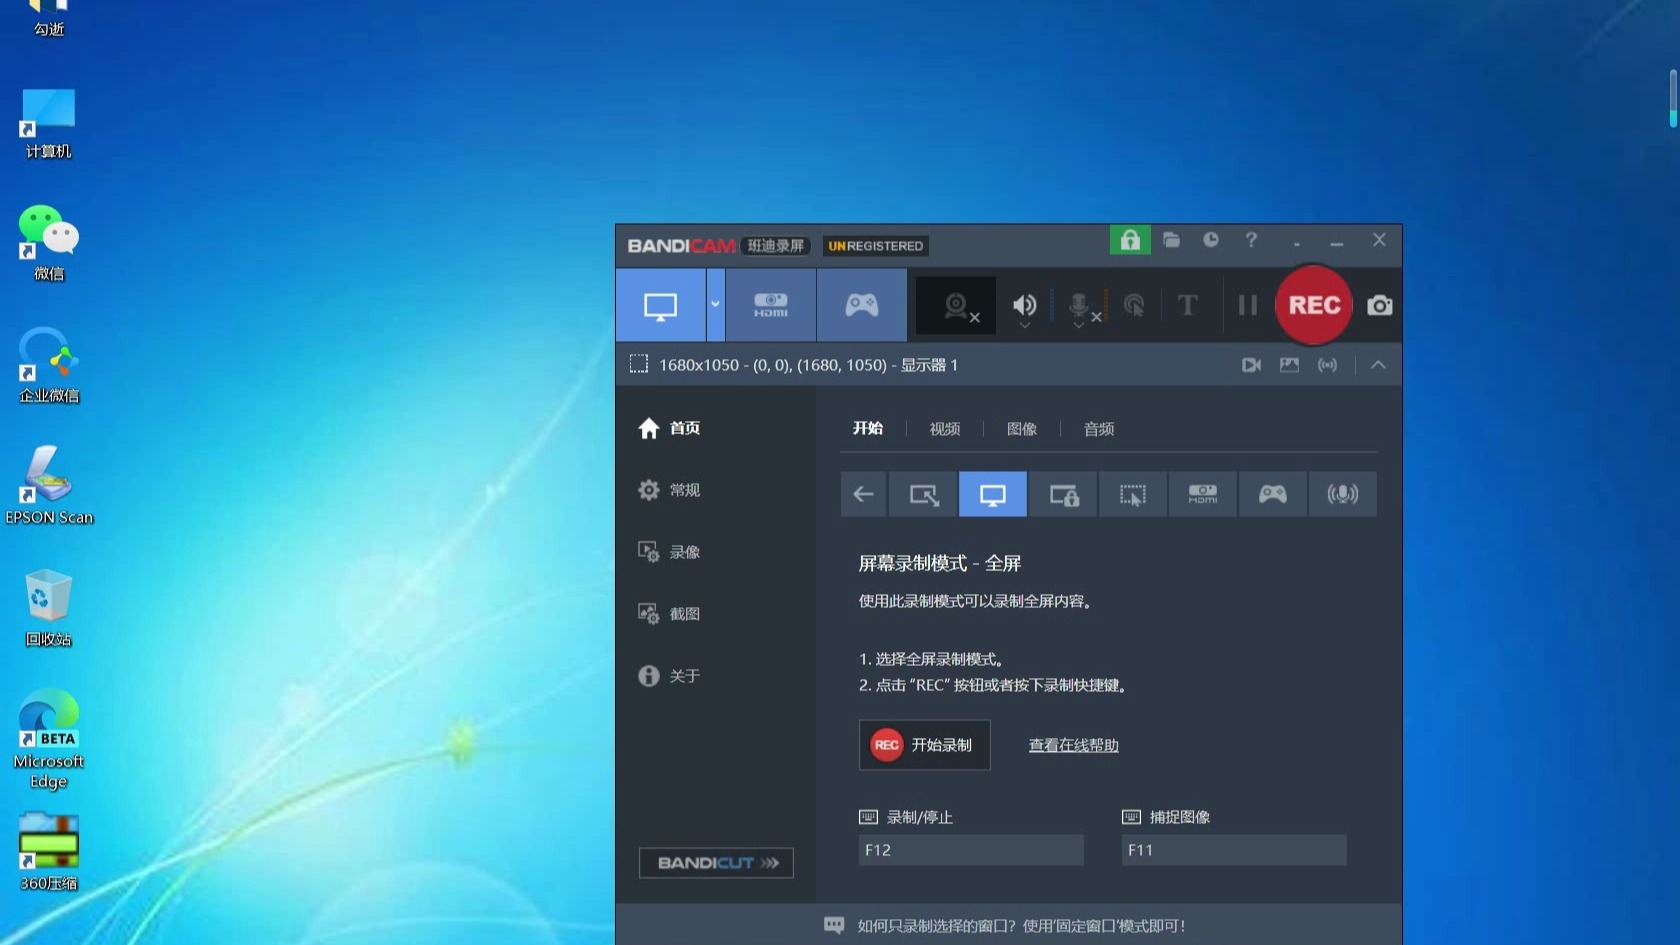Click the 开始录制 button

click(924, 745)
